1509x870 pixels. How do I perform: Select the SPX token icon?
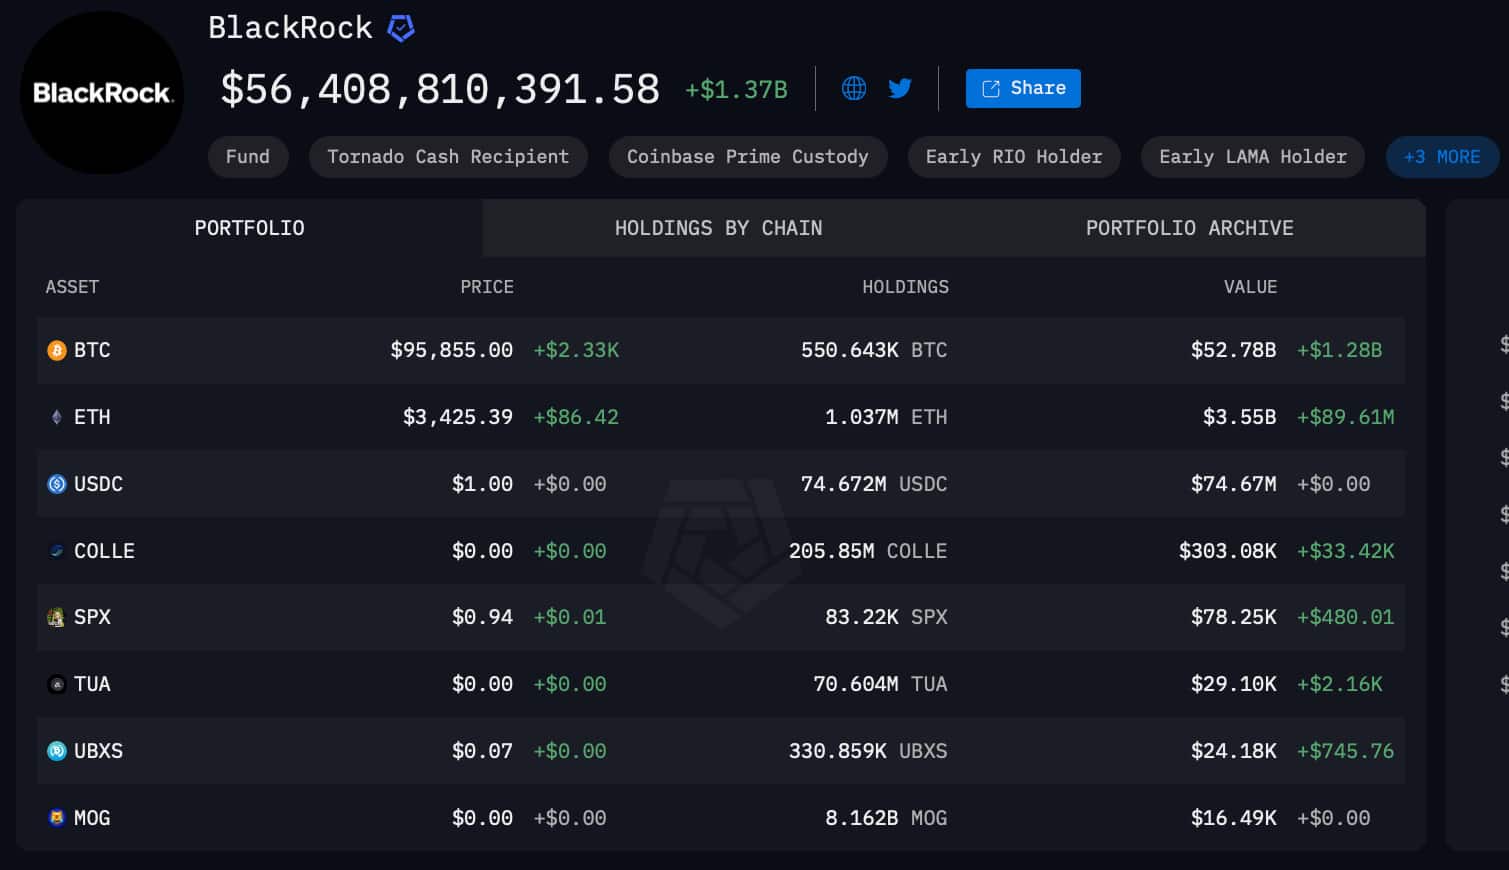56,617
